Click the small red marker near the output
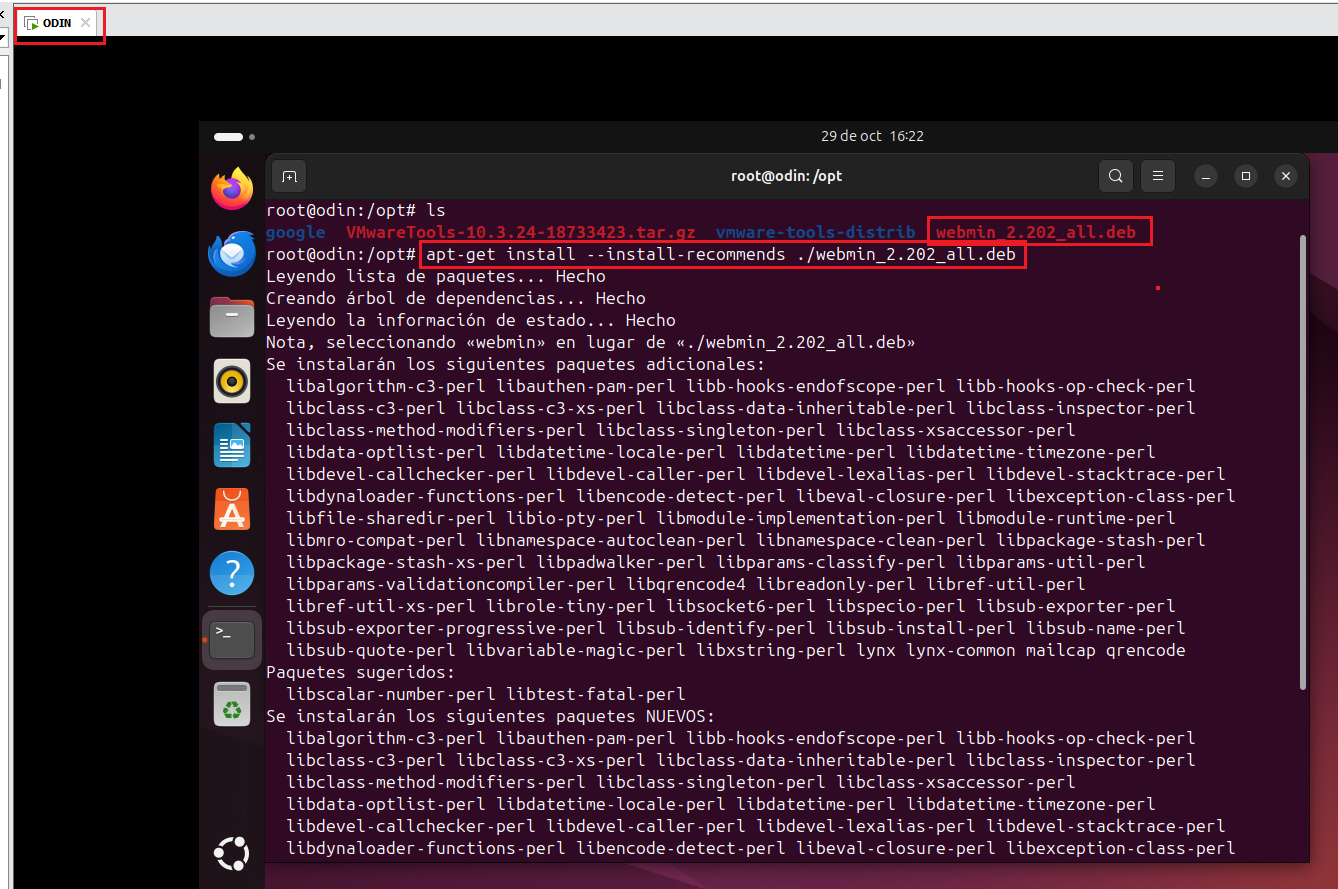The height and width of the screenshot is (889, 1338). [x=1157, y=288]
